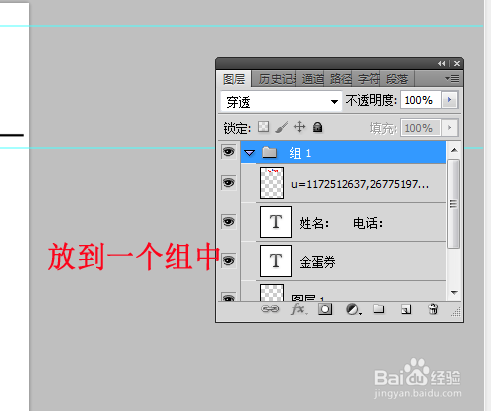Screen dimensions: 491x411
Task: Open blend mode dropdown 穿透
Action: pos(281,101)
